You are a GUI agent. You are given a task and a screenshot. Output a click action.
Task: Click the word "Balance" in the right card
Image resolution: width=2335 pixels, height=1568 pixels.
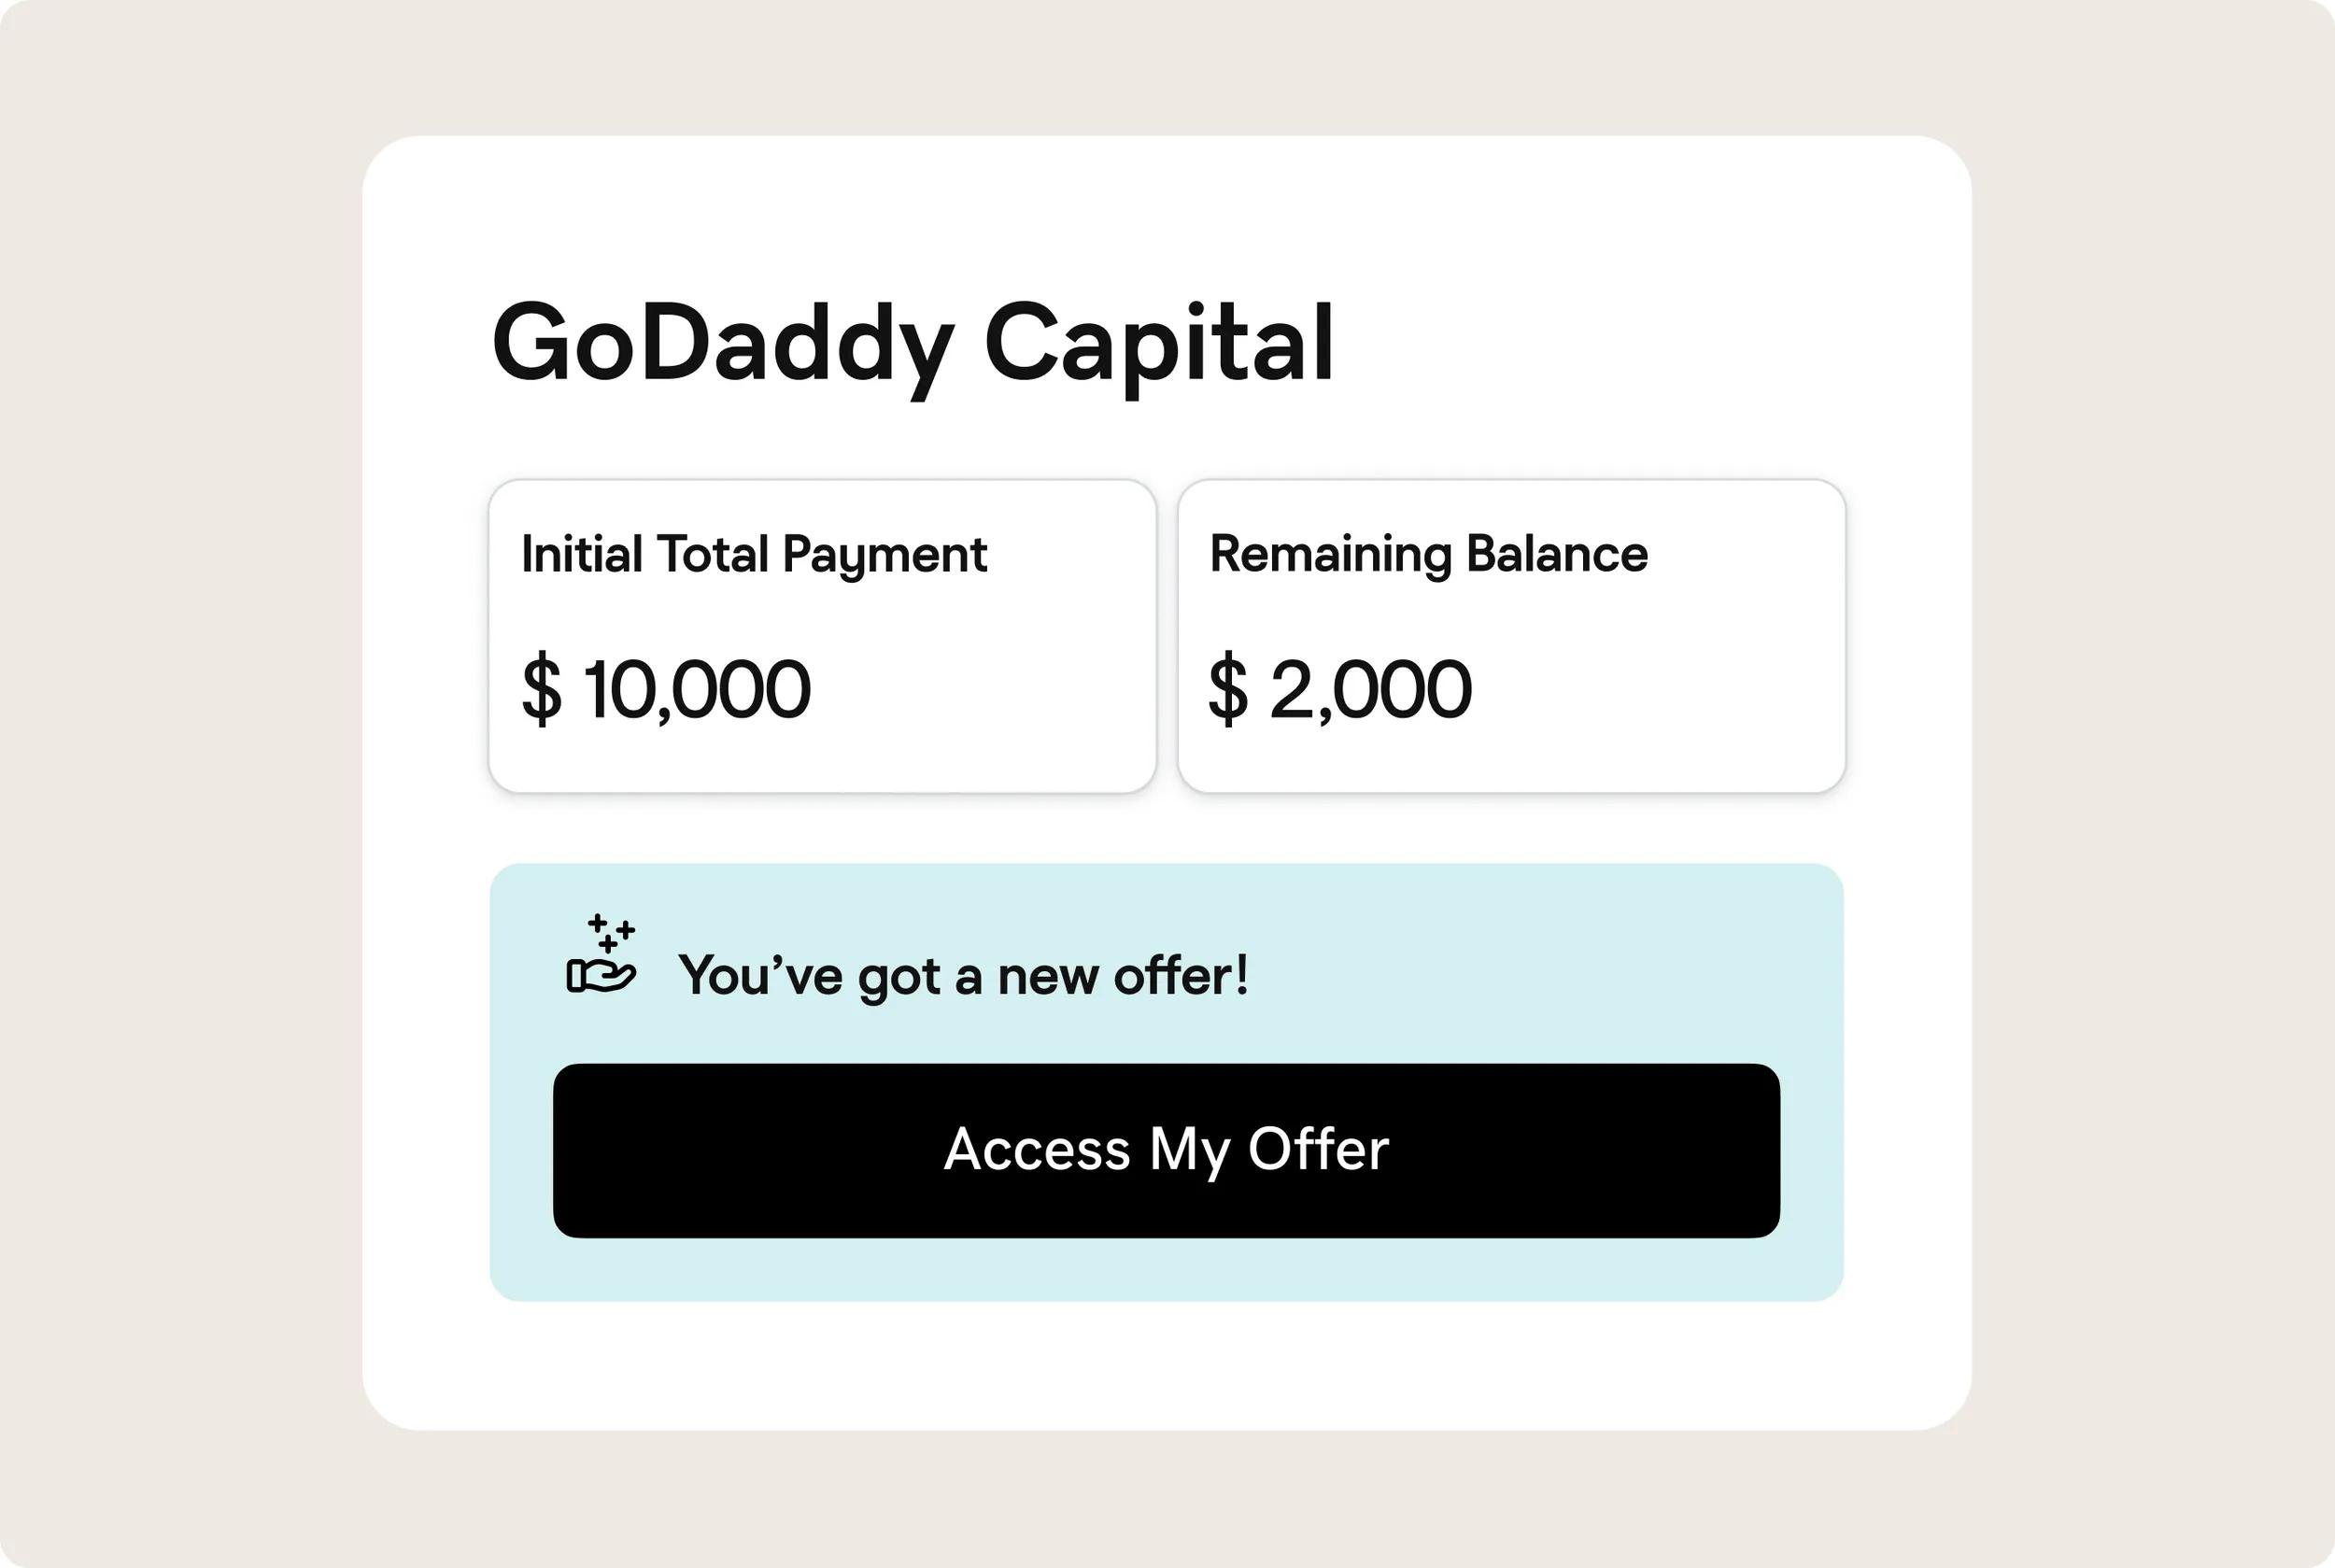1556,554
